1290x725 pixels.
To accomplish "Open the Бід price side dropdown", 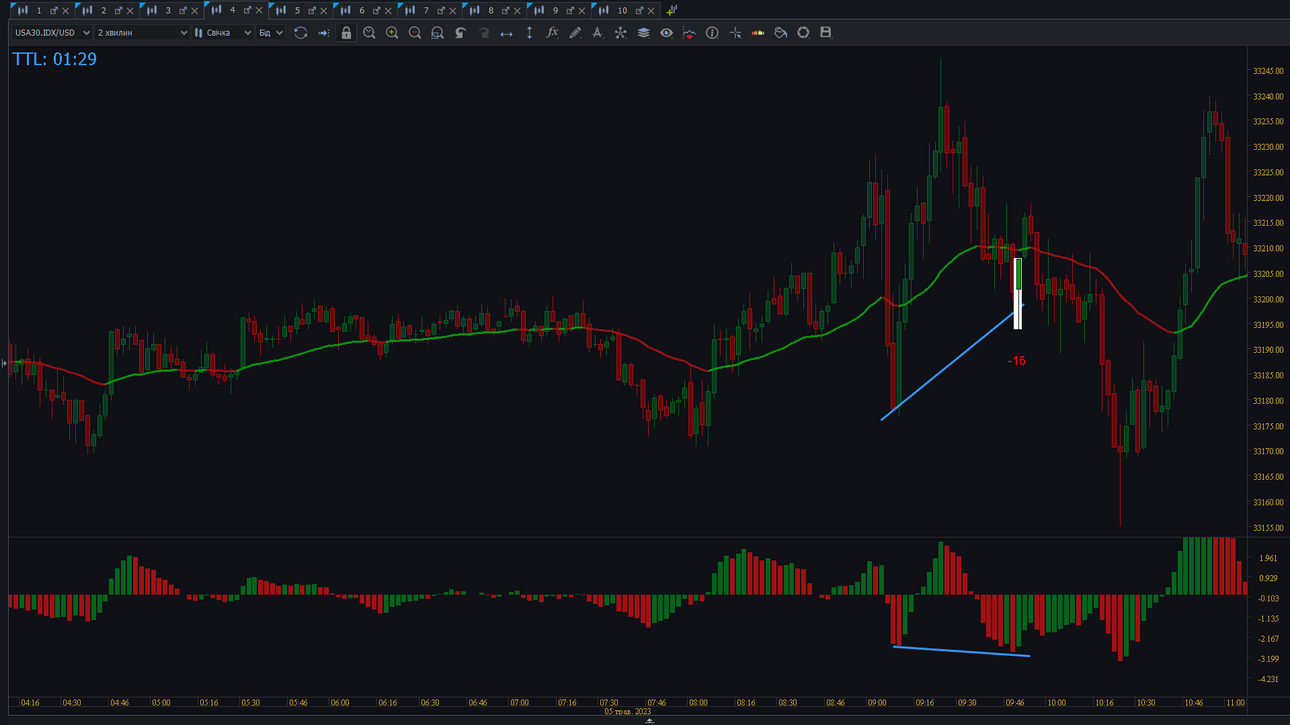I will (x=271, y=33).
